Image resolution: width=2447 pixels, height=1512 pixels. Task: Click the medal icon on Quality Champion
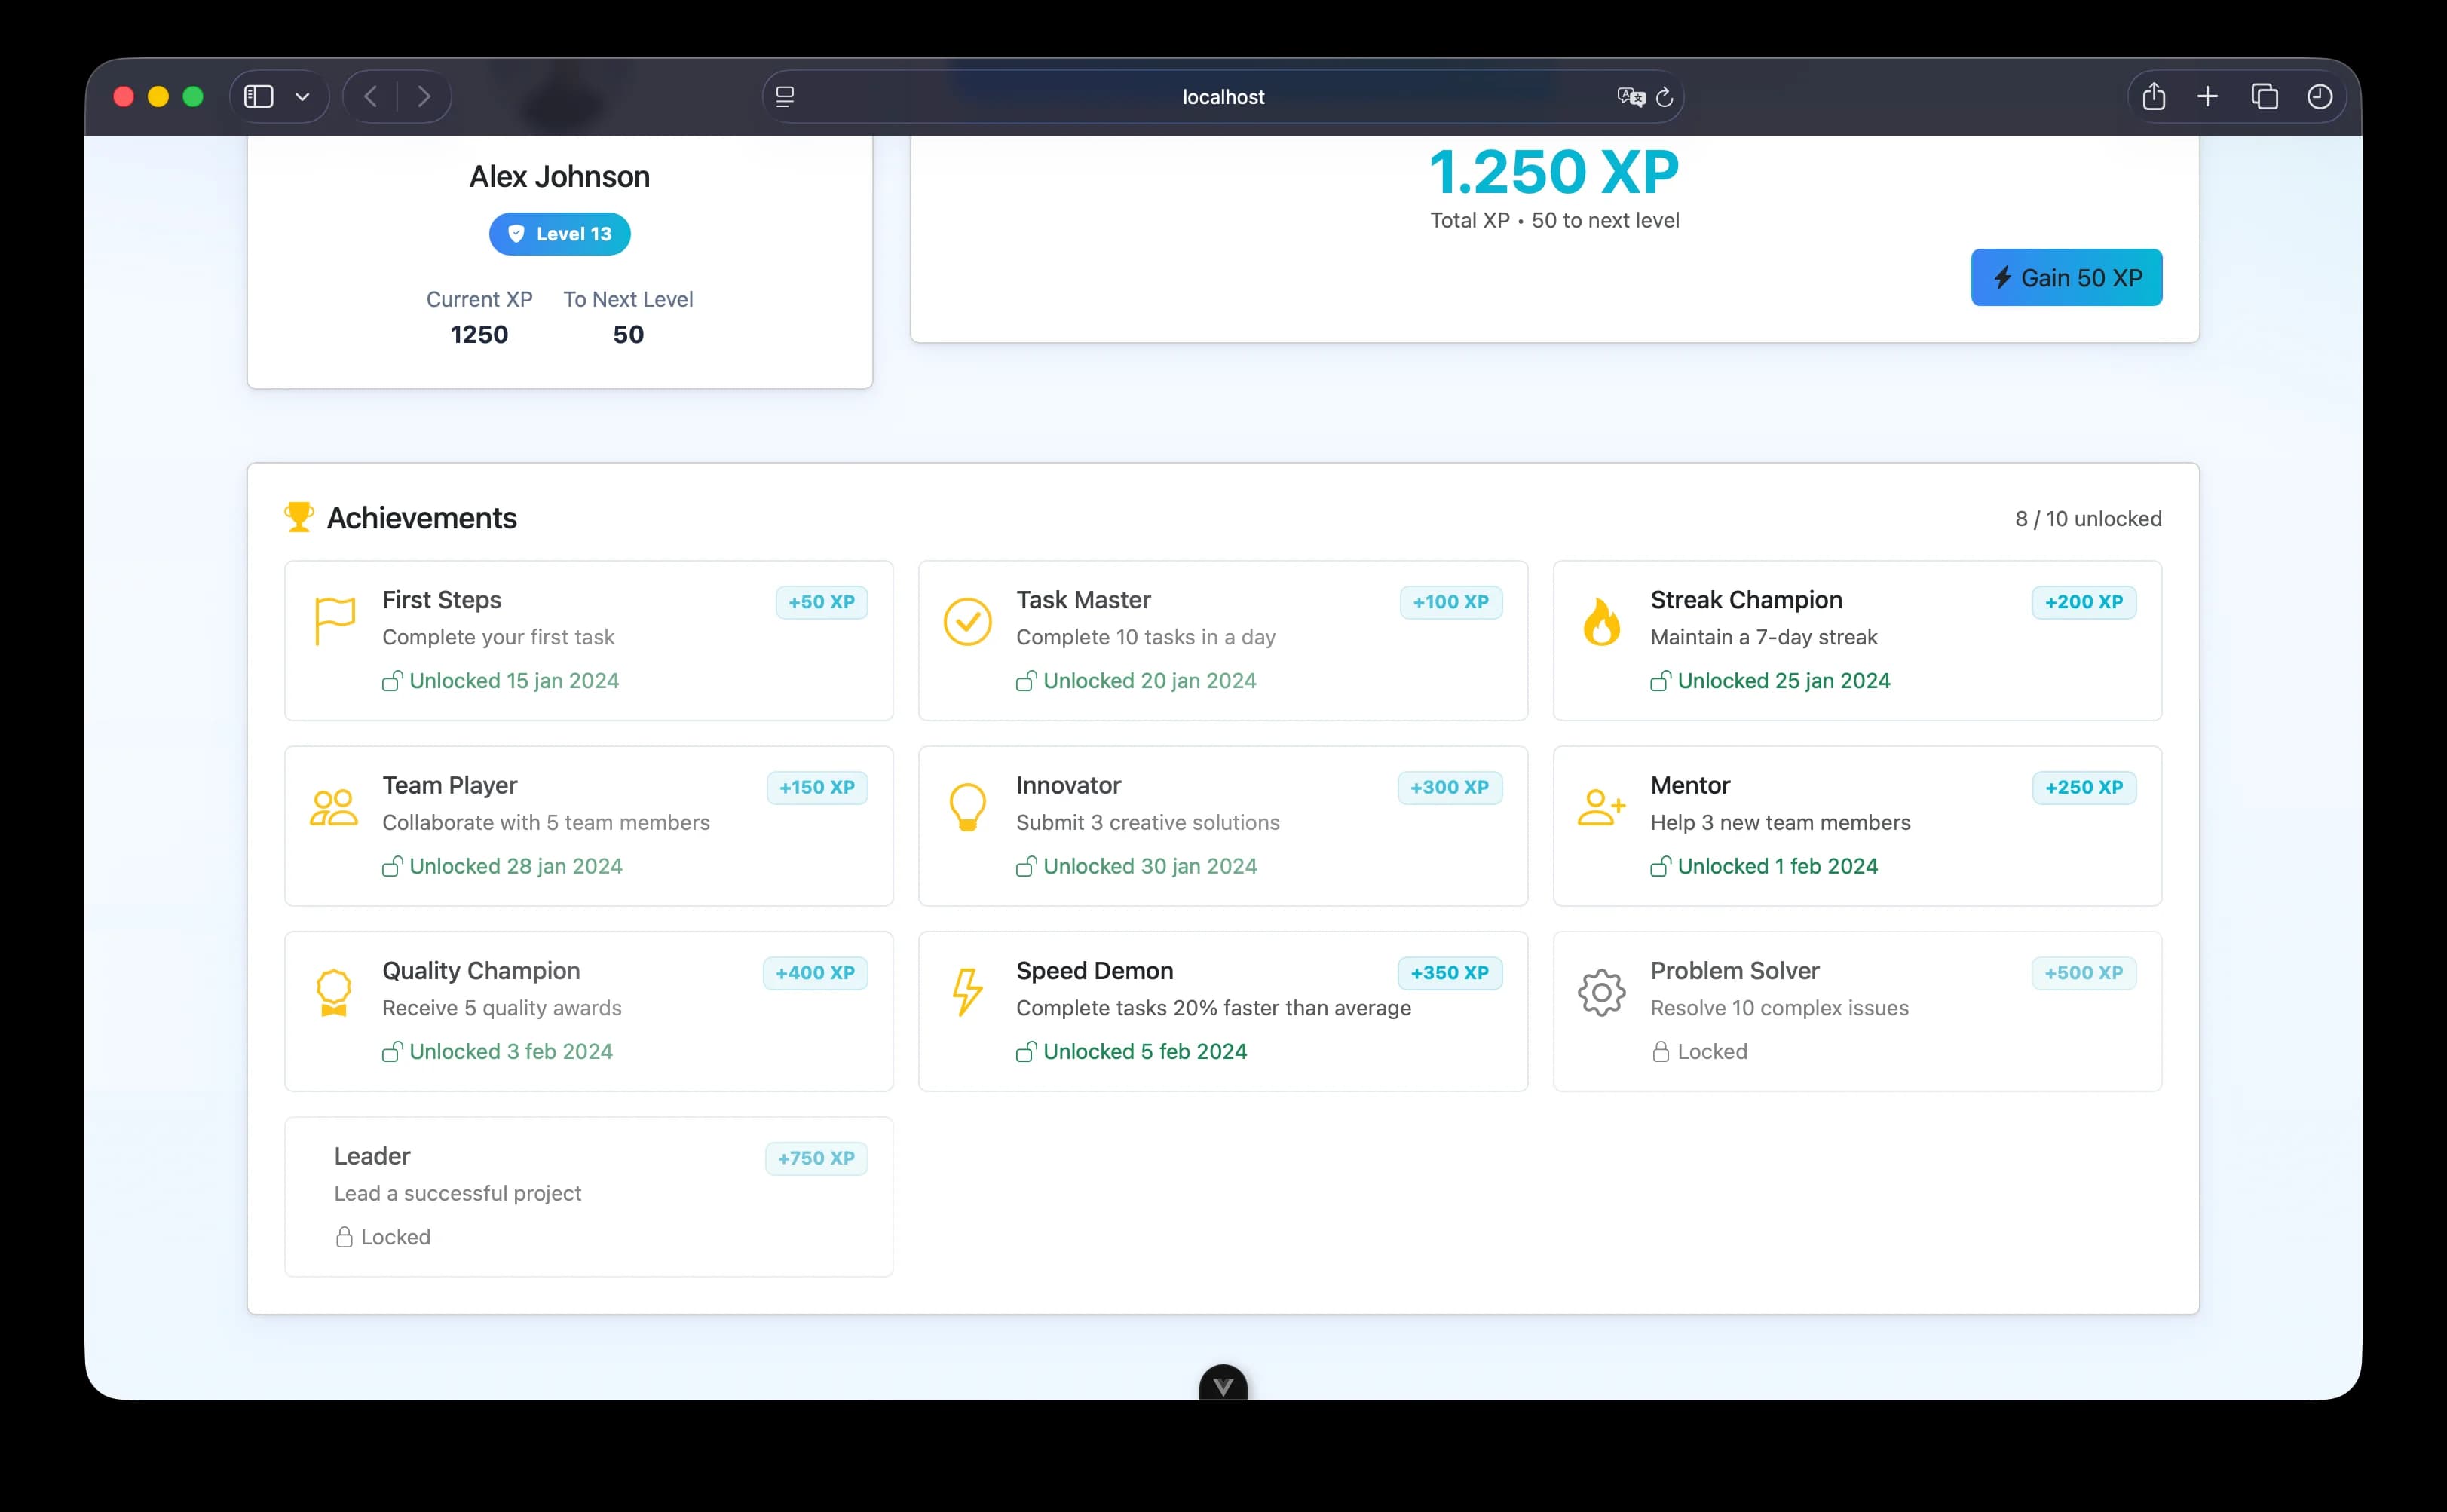pos(334,991)
